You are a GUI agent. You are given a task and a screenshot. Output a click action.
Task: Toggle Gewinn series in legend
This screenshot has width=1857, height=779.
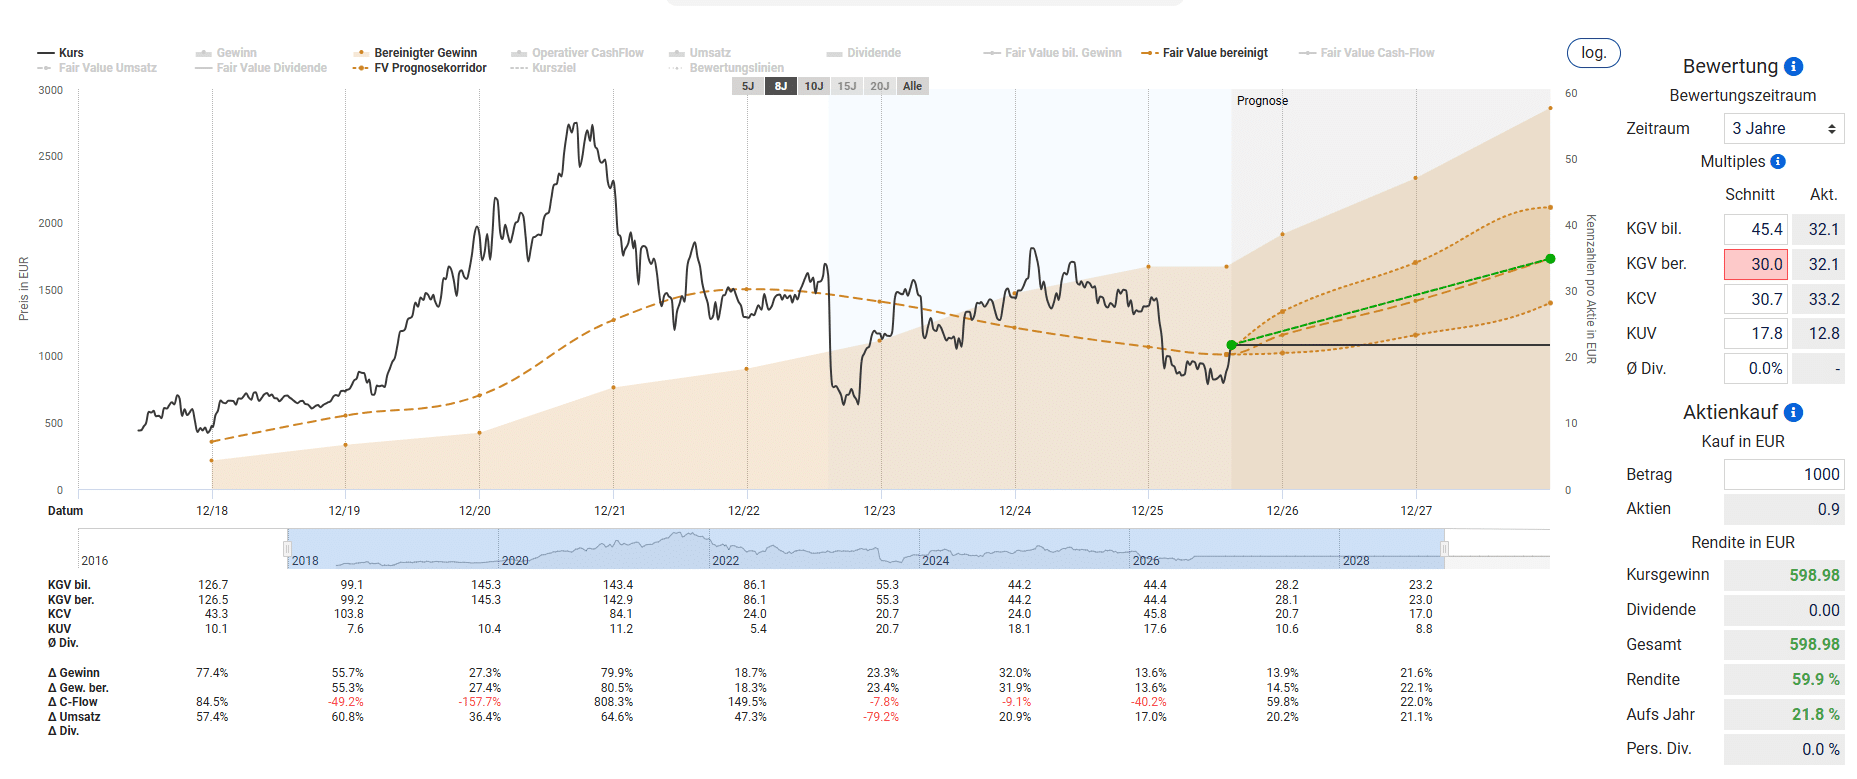(x=204, y=53)
